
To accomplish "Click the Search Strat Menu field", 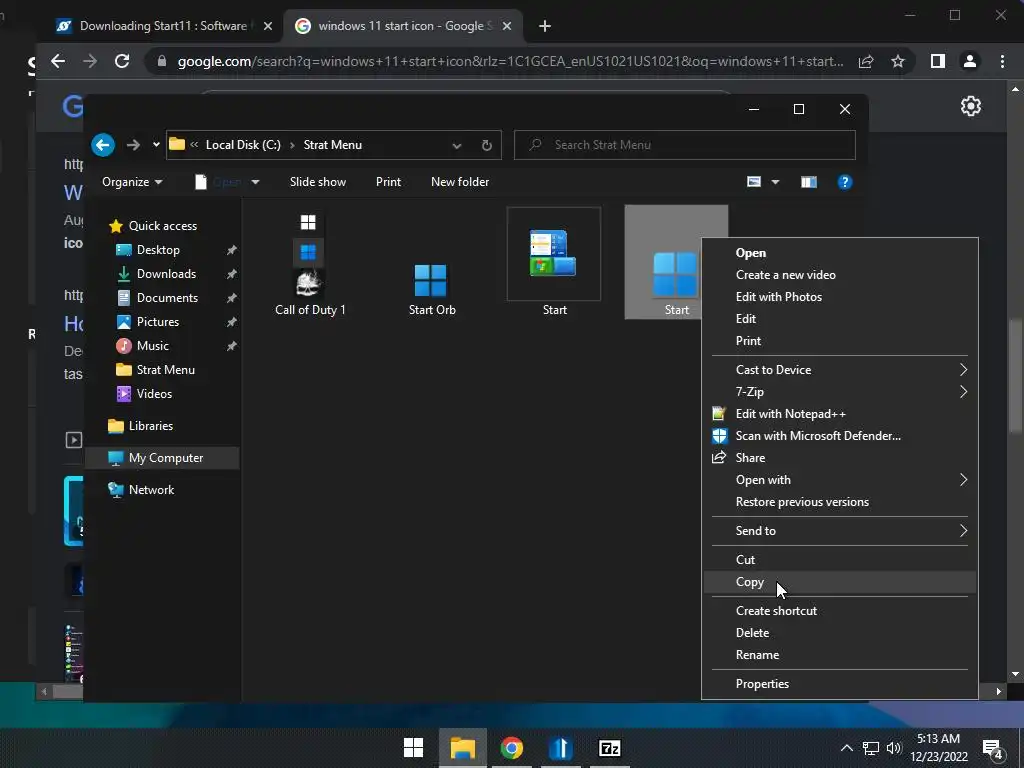I will 684,145.
